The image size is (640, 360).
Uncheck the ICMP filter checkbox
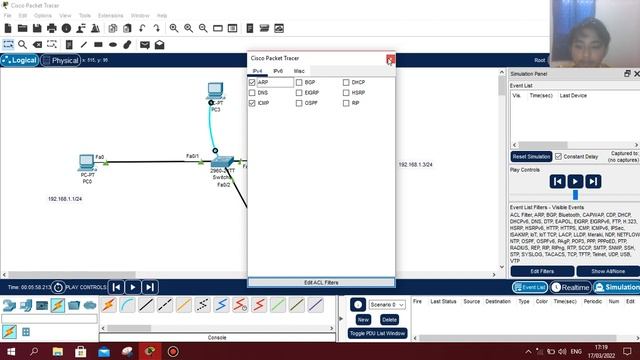252,103
